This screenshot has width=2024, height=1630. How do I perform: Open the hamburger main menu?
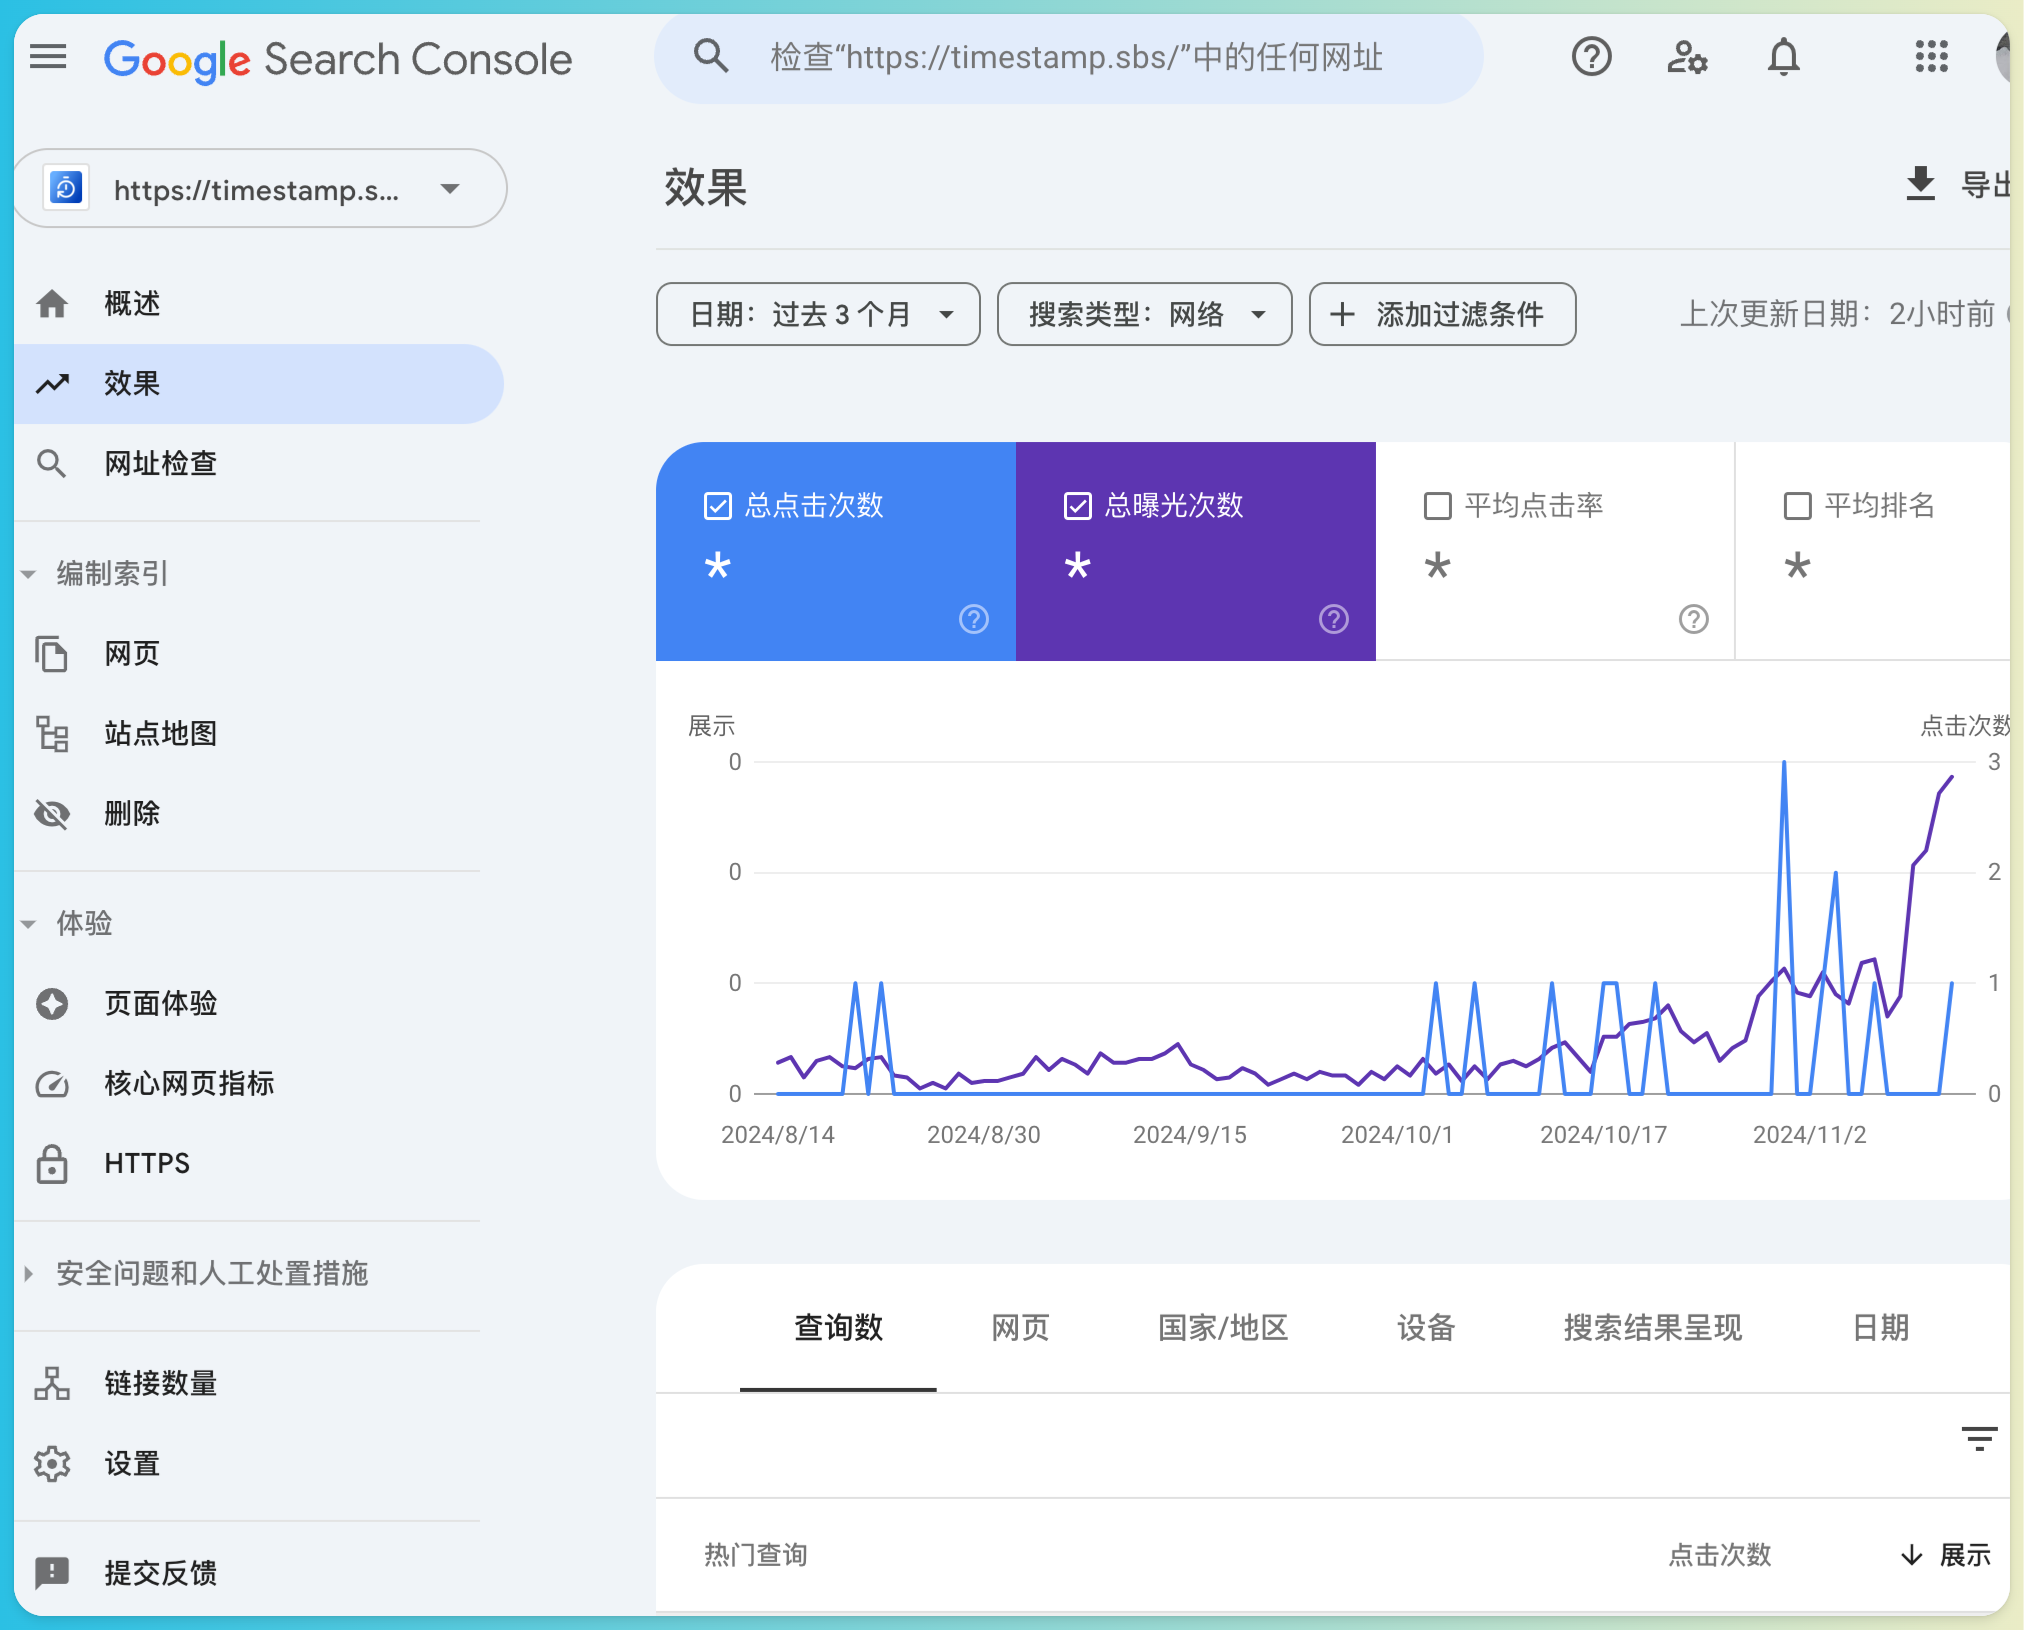[48, 58]
